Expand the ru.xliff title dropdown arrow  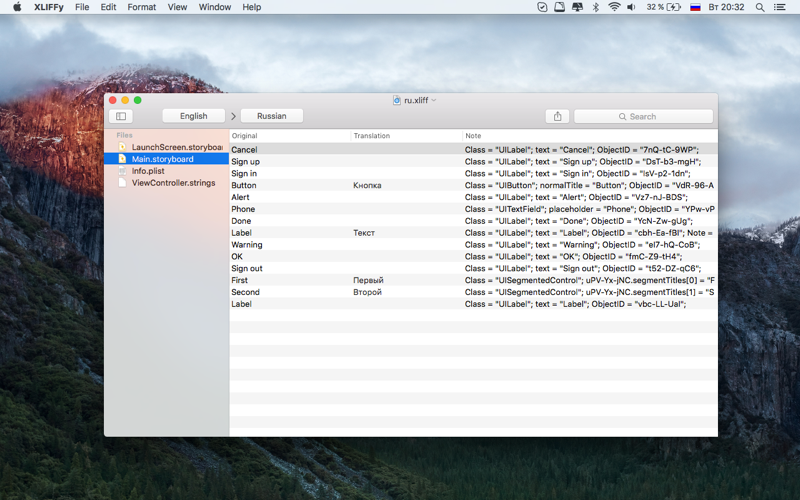click(434, 100)
